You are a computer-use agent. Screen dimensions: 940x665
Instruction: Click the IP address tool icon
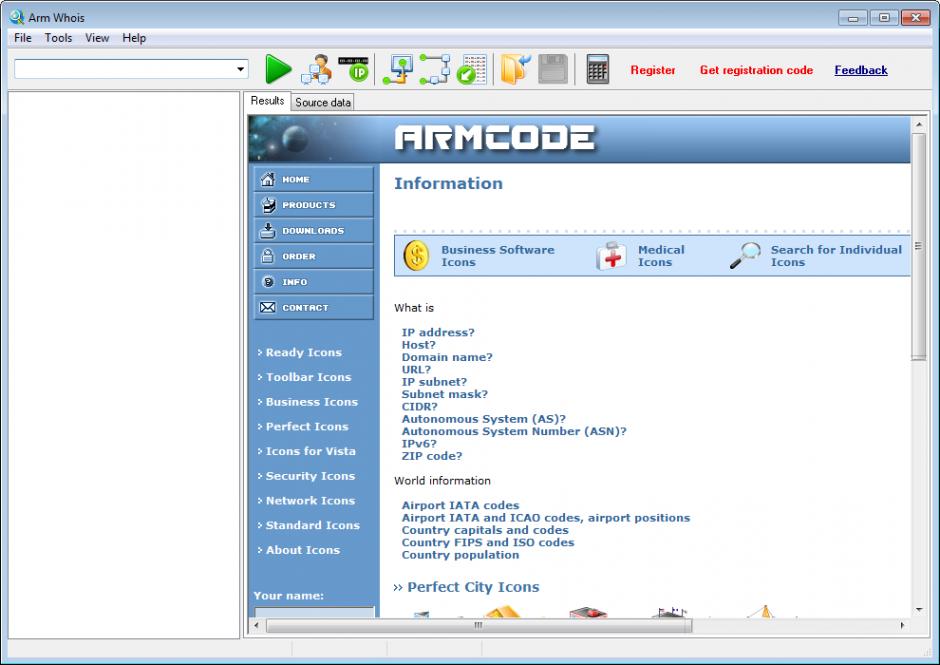(x=354, y=69)
